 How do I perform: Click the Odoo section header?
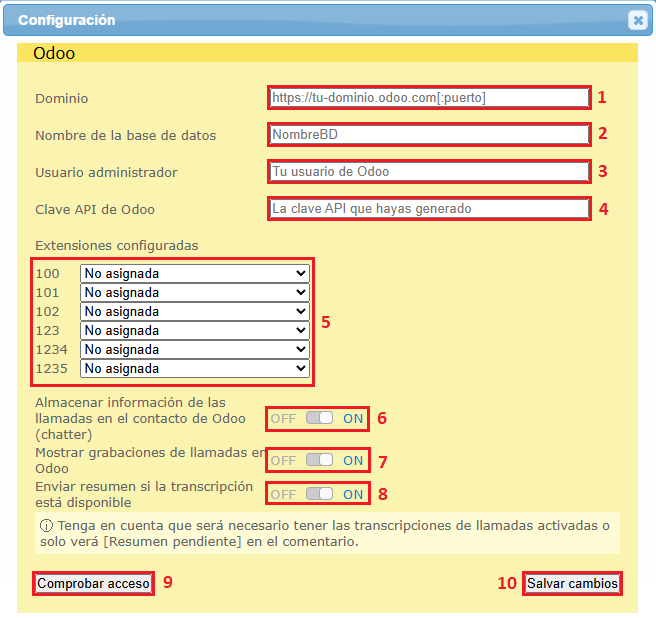(327, 53)
